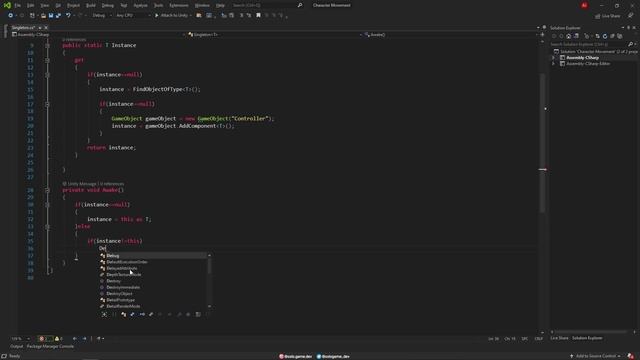Click the undo toolbar icon

tap(68, 16)
